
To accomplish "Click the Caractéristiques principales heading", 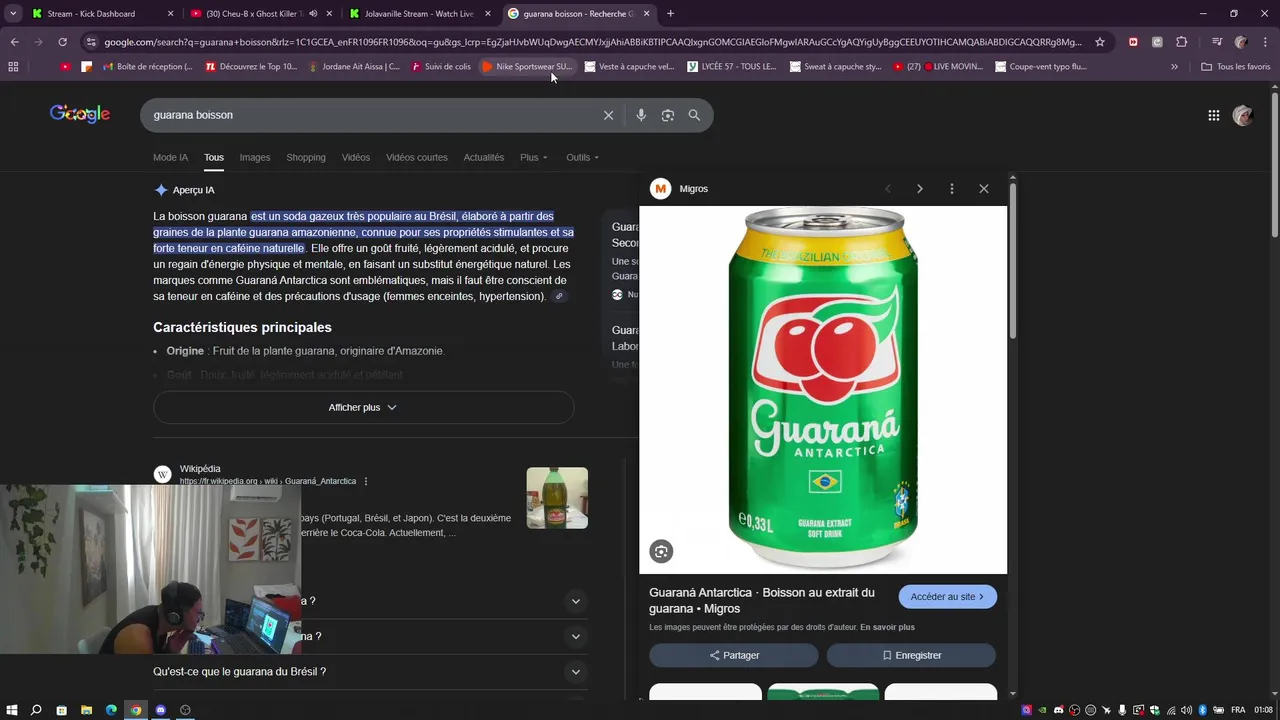I will pos(242,327).
